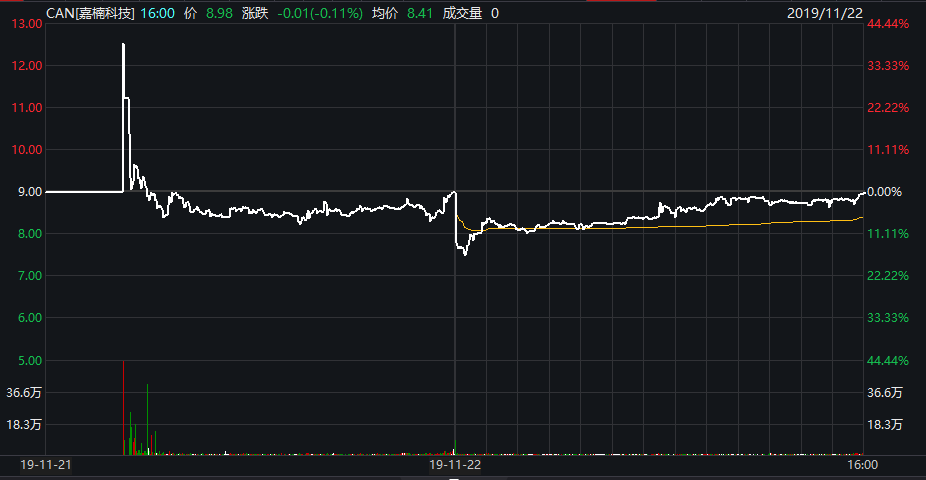Click the date 2019/11/22 at top right
The height and width of the screenshot is (480, 926).
(824, 13)
